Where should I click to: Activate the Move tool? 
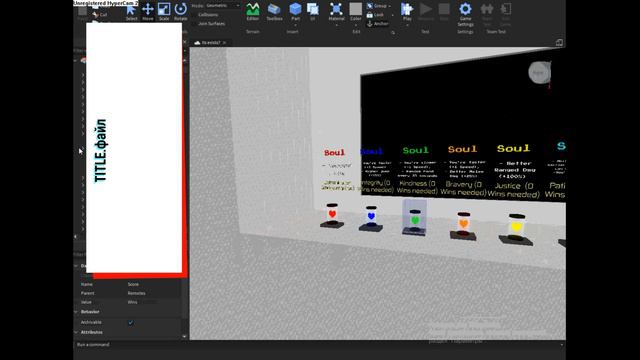click(x=148, y=12)
